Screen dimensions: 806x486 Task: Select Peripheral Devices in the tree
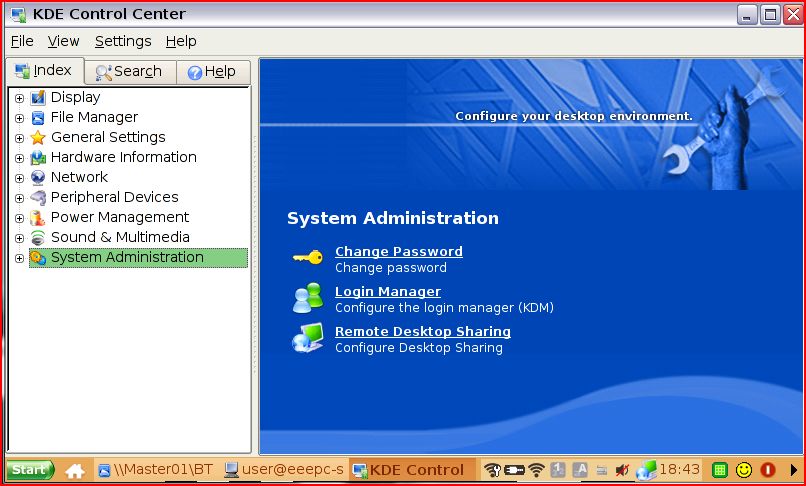tap(114, 197)
